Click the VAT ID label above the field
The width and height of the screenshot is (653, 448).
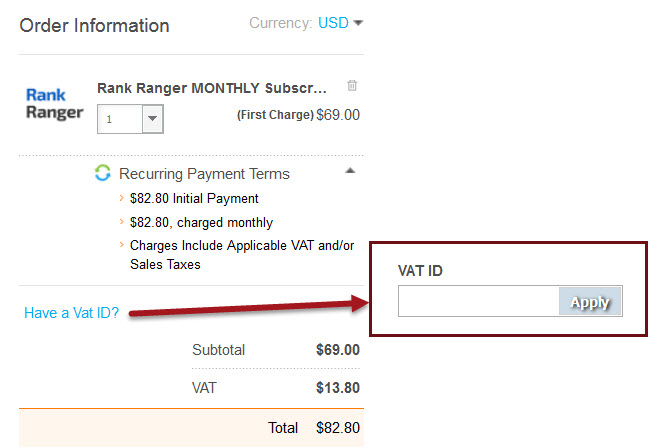click(419, 270)
